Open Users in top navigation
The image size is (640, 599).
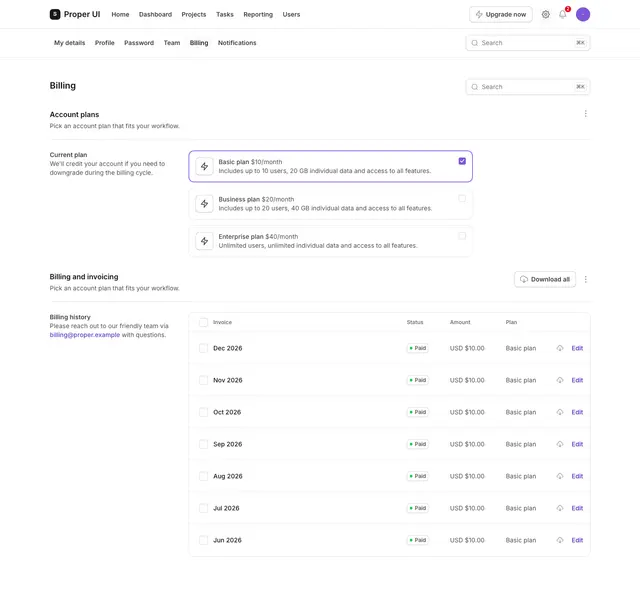coord(291,14)
